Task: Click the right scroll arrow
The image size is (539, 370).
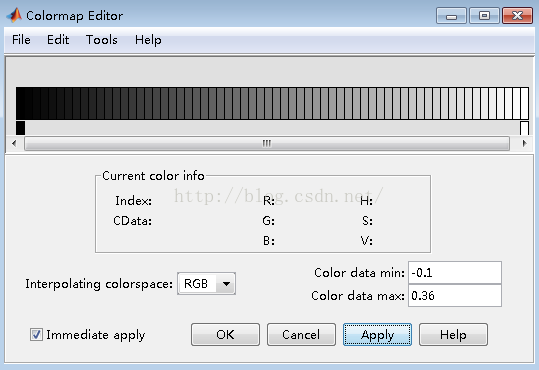Action: click(x=524, y=143)
